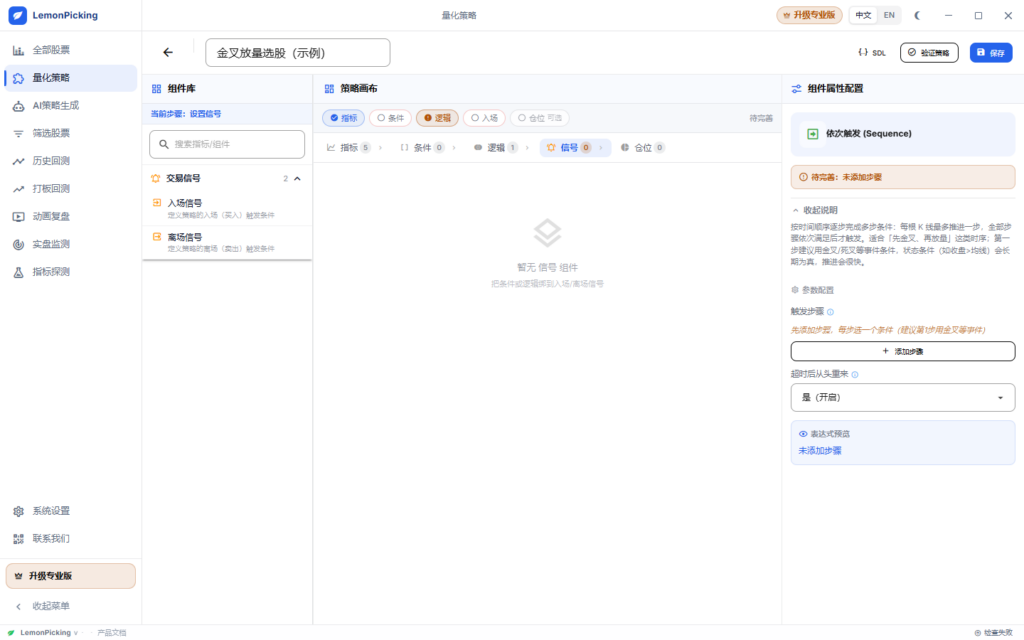
Task: Click the 保存 button
Action: coord(991,53)
